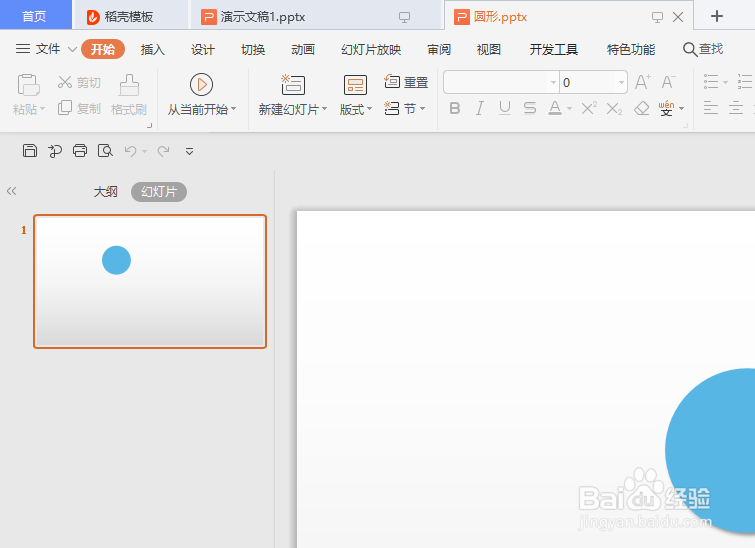Switch panel to Outline (大纲) view
This screenshot has height=548, width=755.
(105, 192)
